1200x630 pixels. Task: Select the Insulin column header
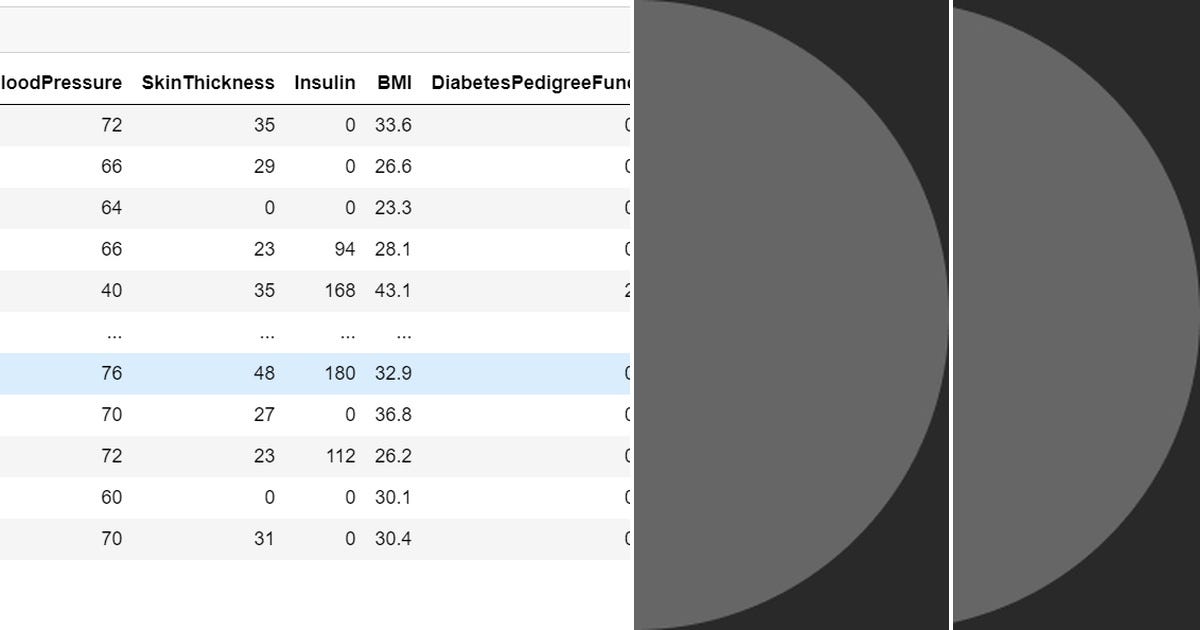click(324, 83)
